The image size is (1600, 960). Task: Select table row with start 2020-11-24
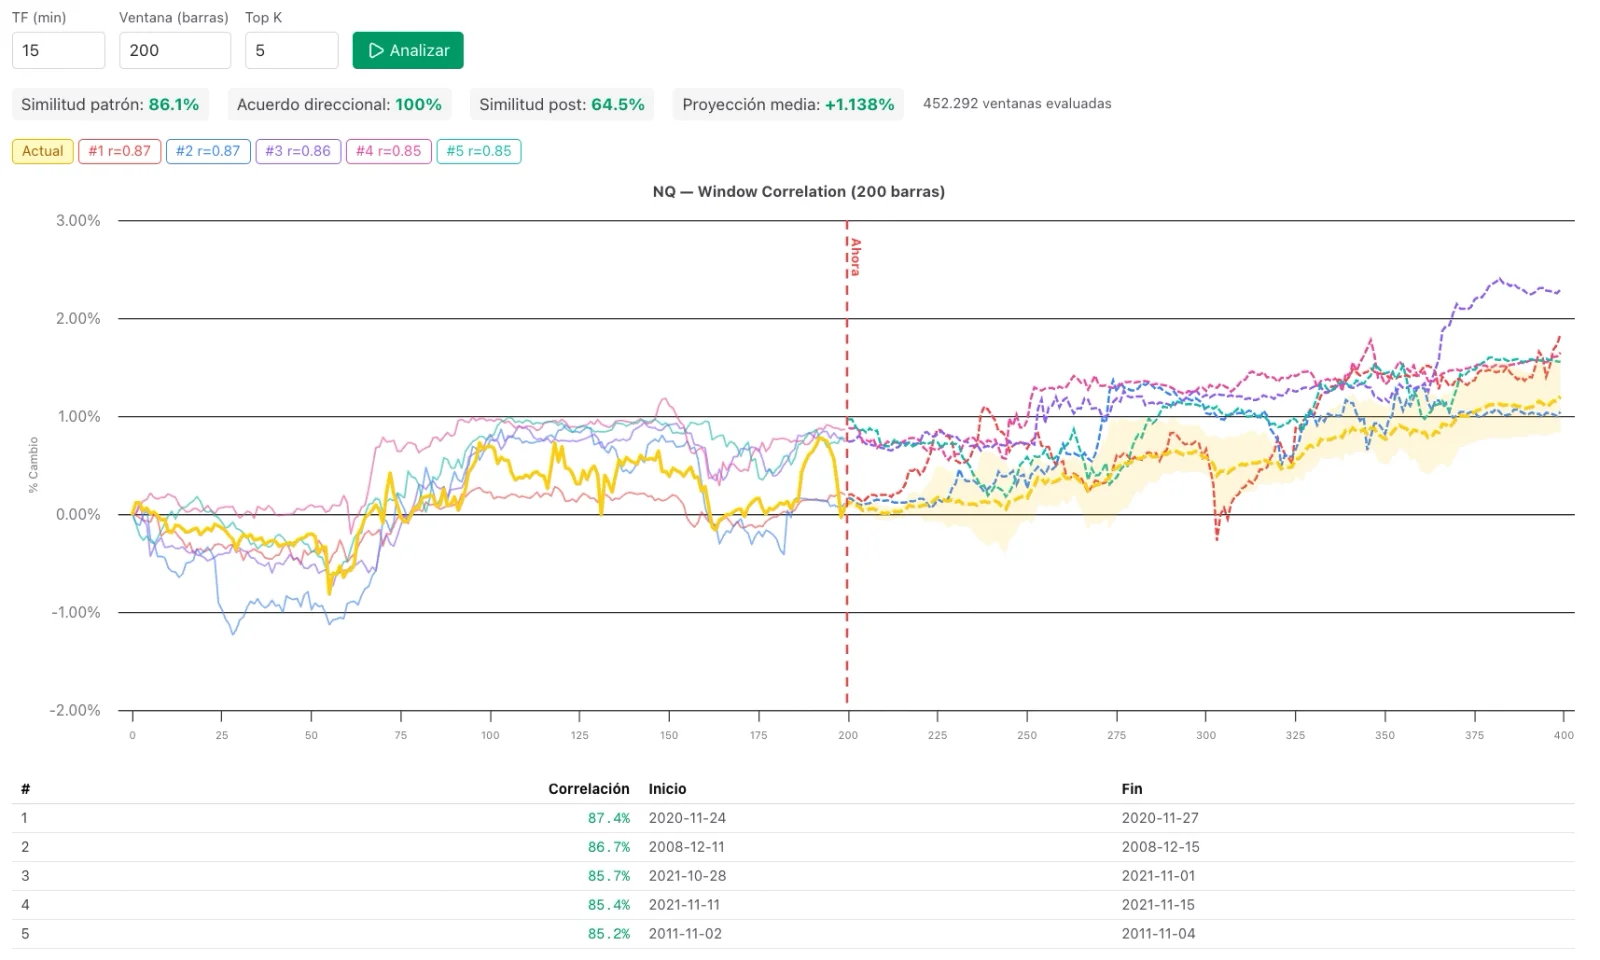coord(793,818)
